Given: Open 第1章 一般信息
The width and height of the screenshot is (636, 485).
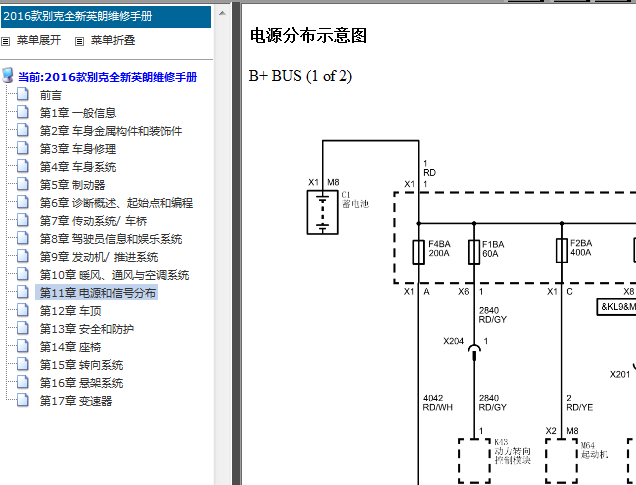Looking at the screenshot, I should [x=78, y=113].
